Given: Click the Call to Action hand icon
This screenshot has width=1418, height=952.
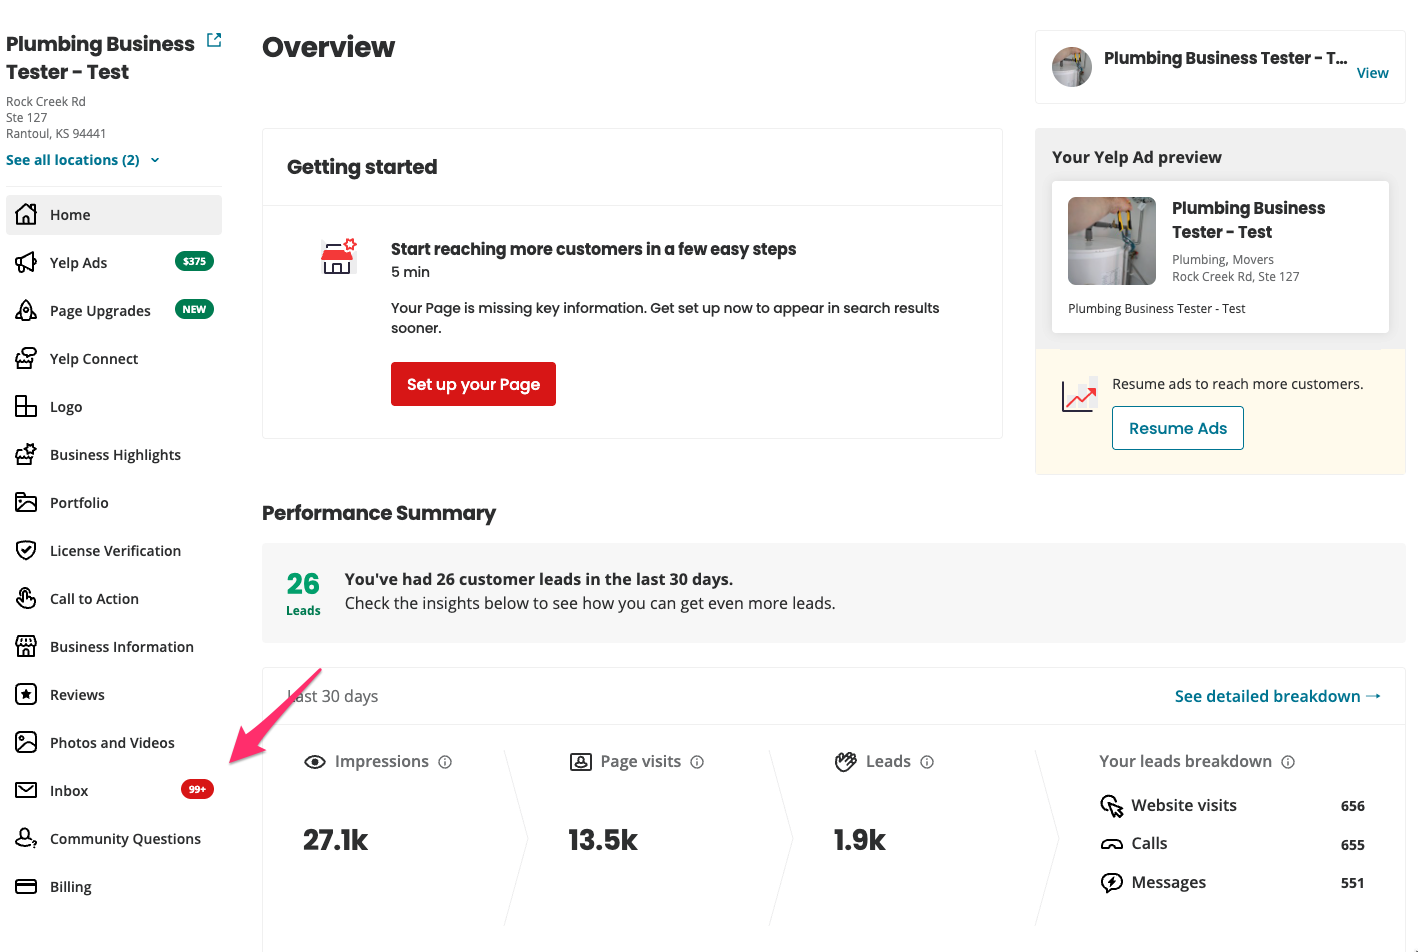Looking at the screenshot, I should pos(26,599).
